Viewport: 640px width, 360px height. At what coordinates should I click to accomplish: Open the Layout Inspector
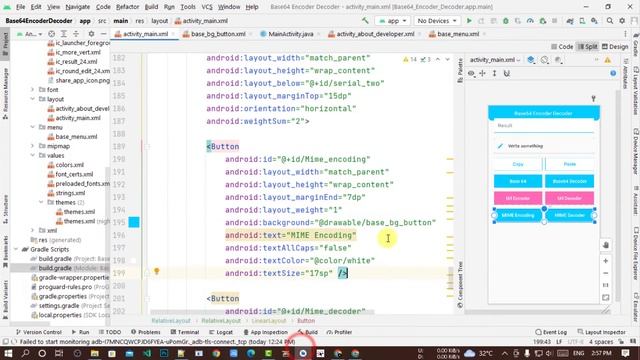pos(602,332)
